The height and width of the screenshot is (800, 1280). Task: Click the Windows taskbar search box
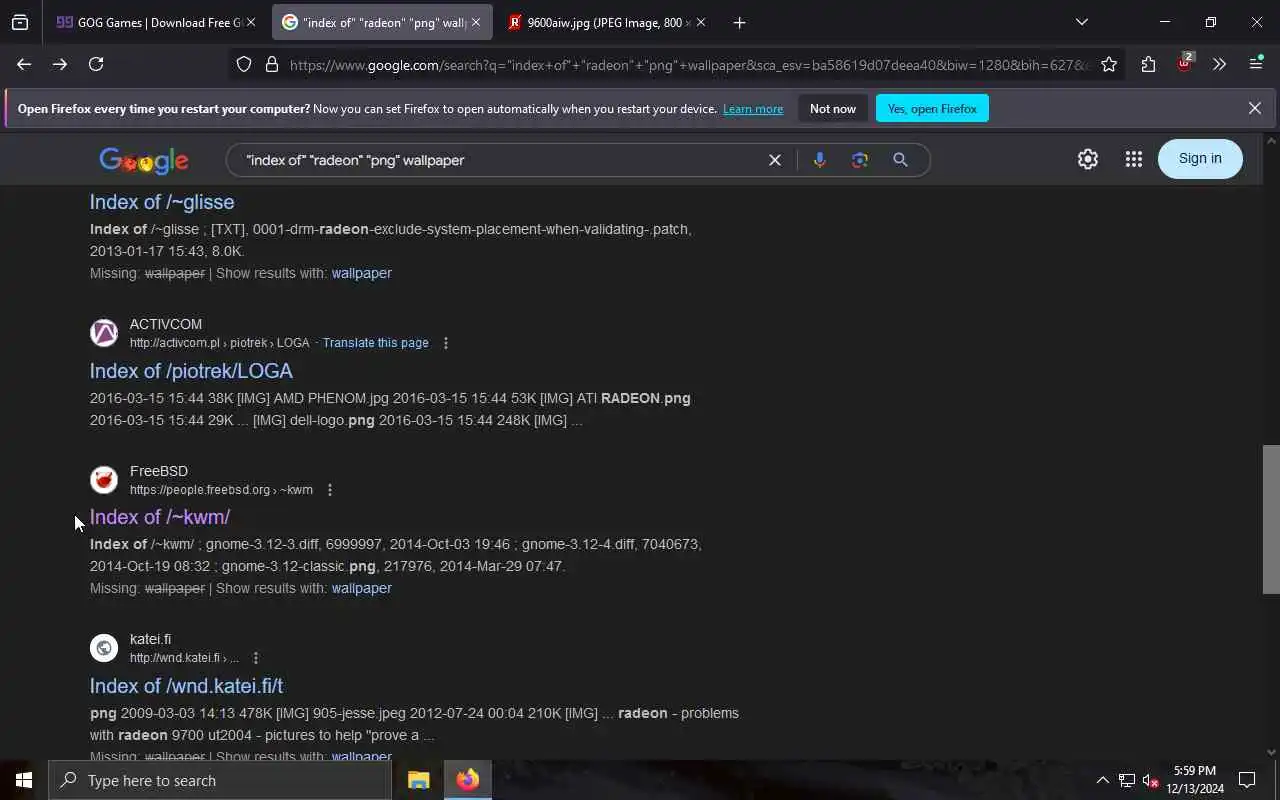220,780
